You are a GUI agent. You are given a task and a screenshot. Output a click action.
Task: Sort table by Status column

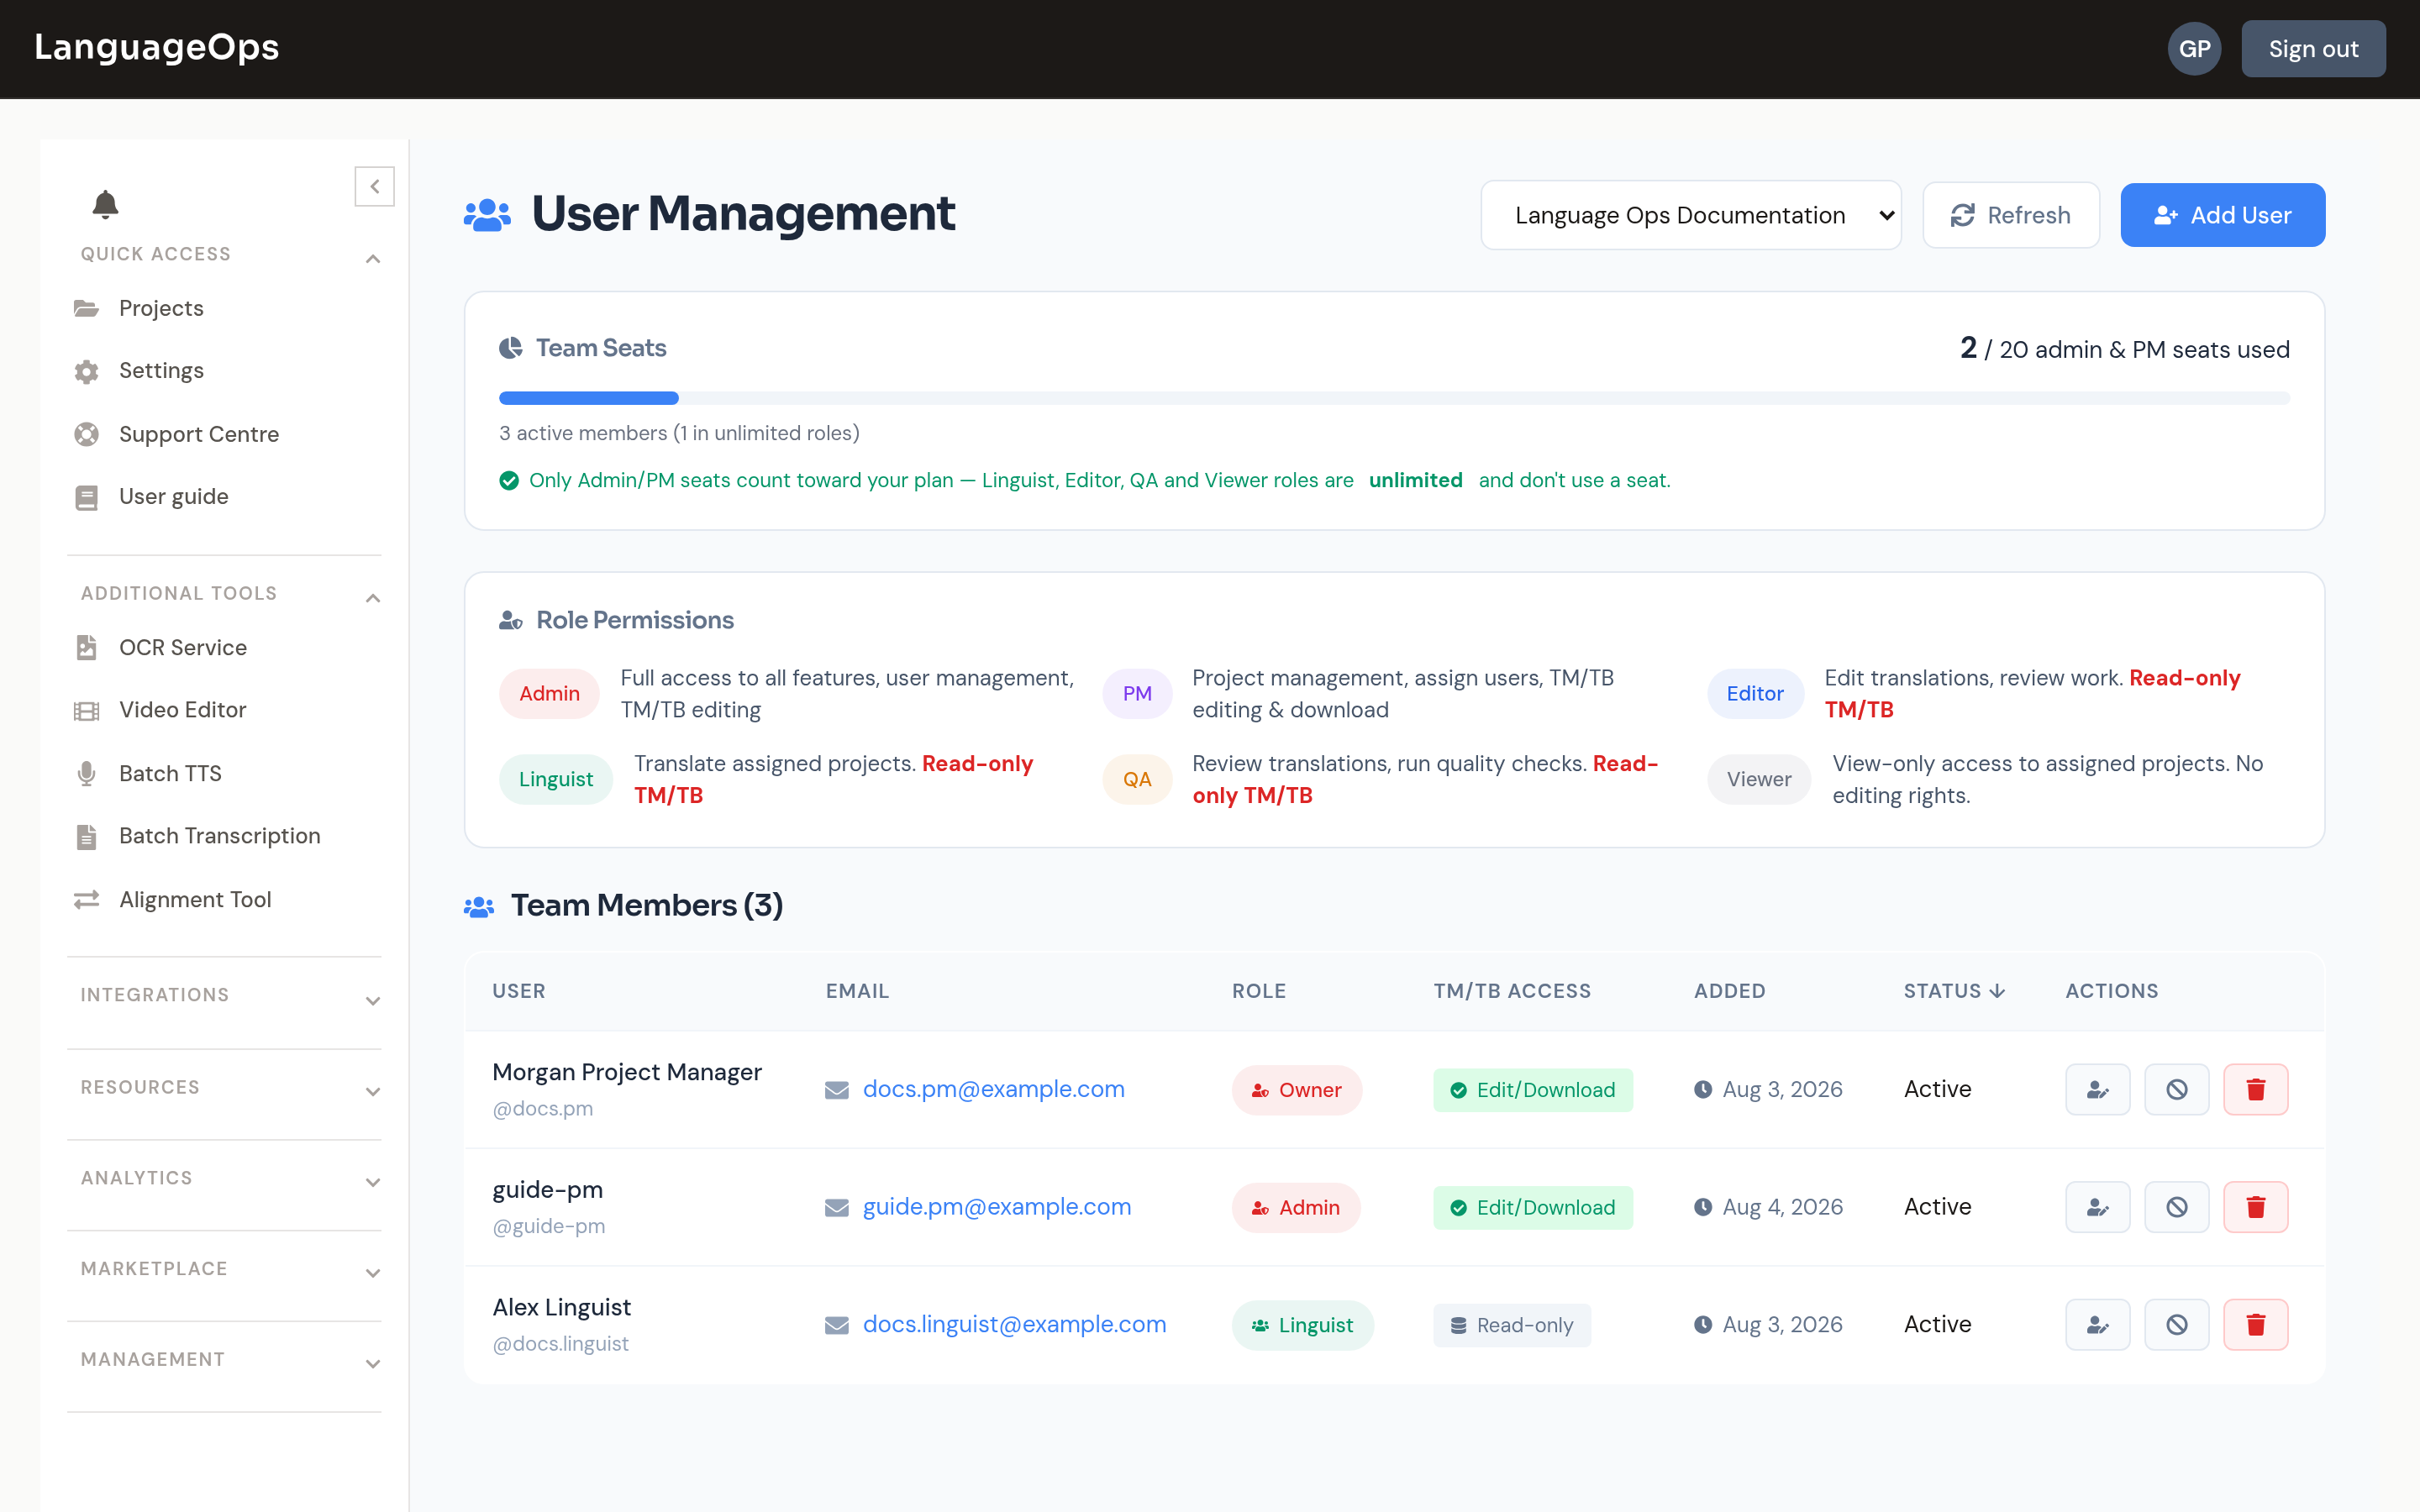(1954, 991)
